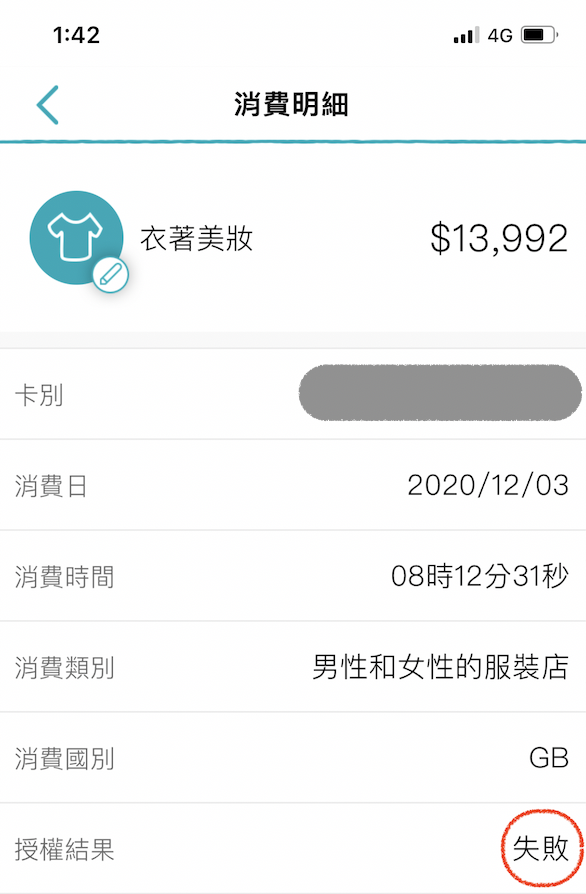
Task: Tap the 1:42 clock in status bar
Action: coord(76,35)
